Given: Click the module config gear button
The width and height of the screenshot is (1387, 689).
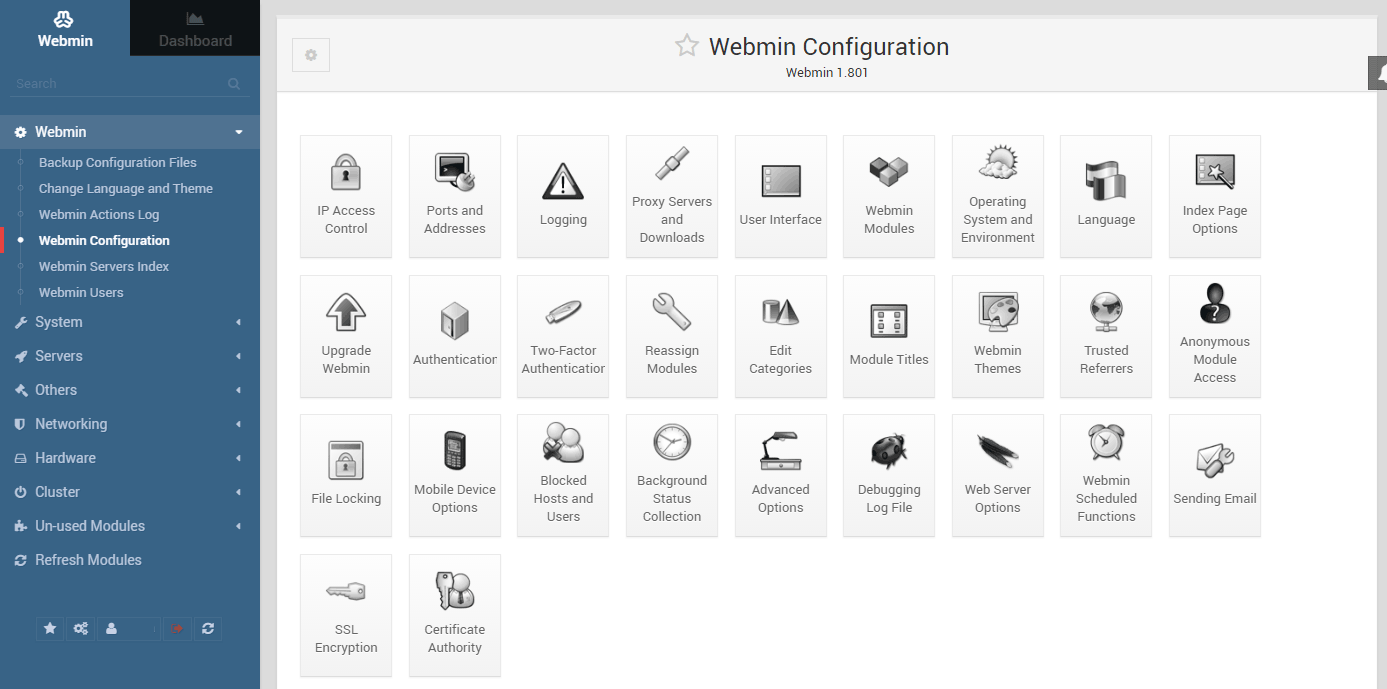Looking at the screenshot, I should click(x=311, y=55).
